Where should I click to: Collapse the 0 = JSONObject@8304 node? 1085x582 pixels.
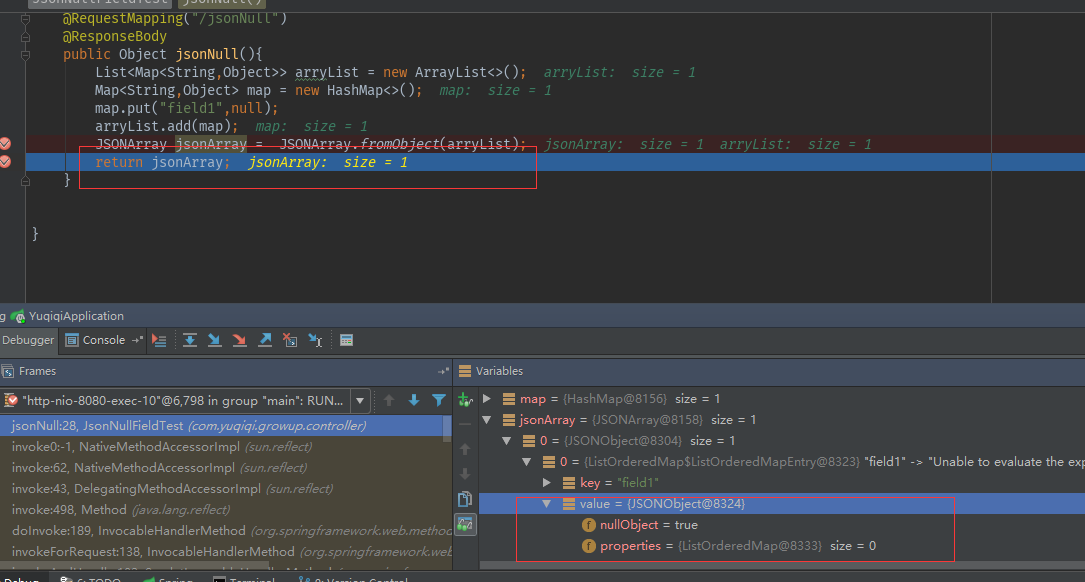(507, 441)
